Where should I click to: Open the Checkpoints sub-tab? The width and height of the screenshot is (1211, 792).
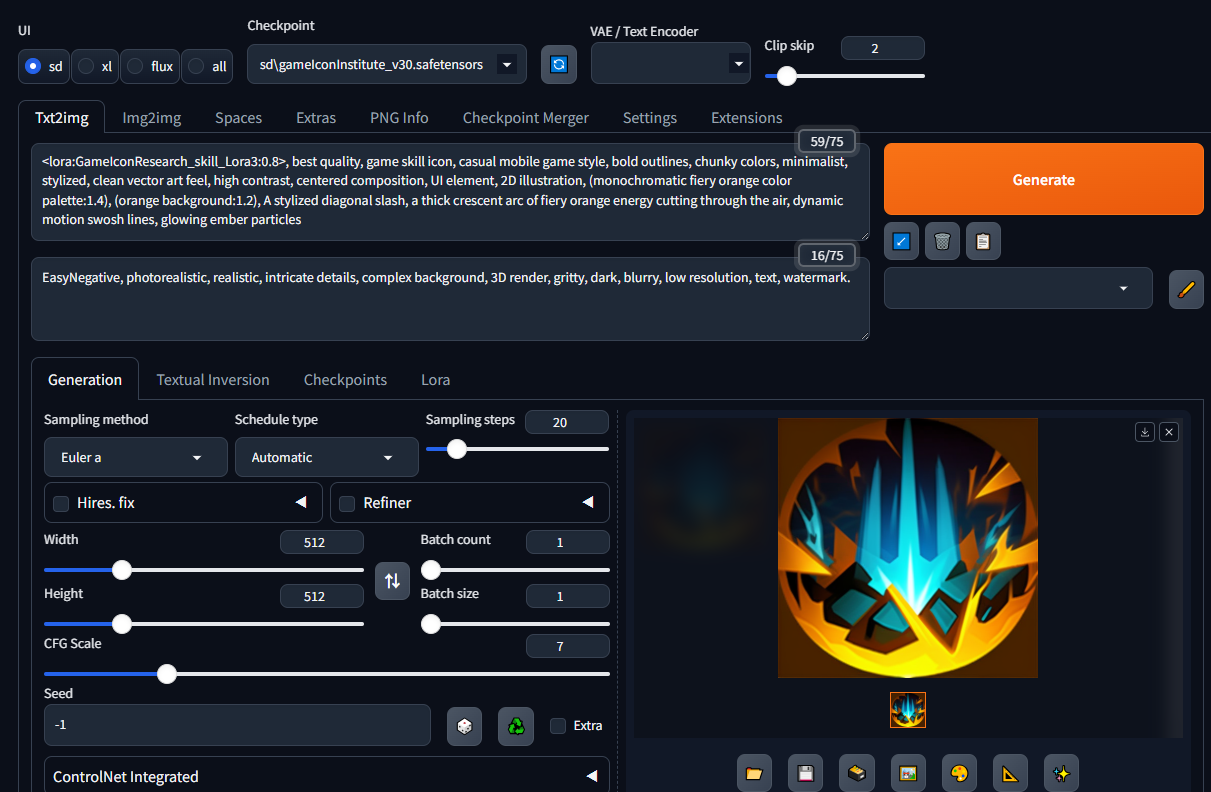345,379
